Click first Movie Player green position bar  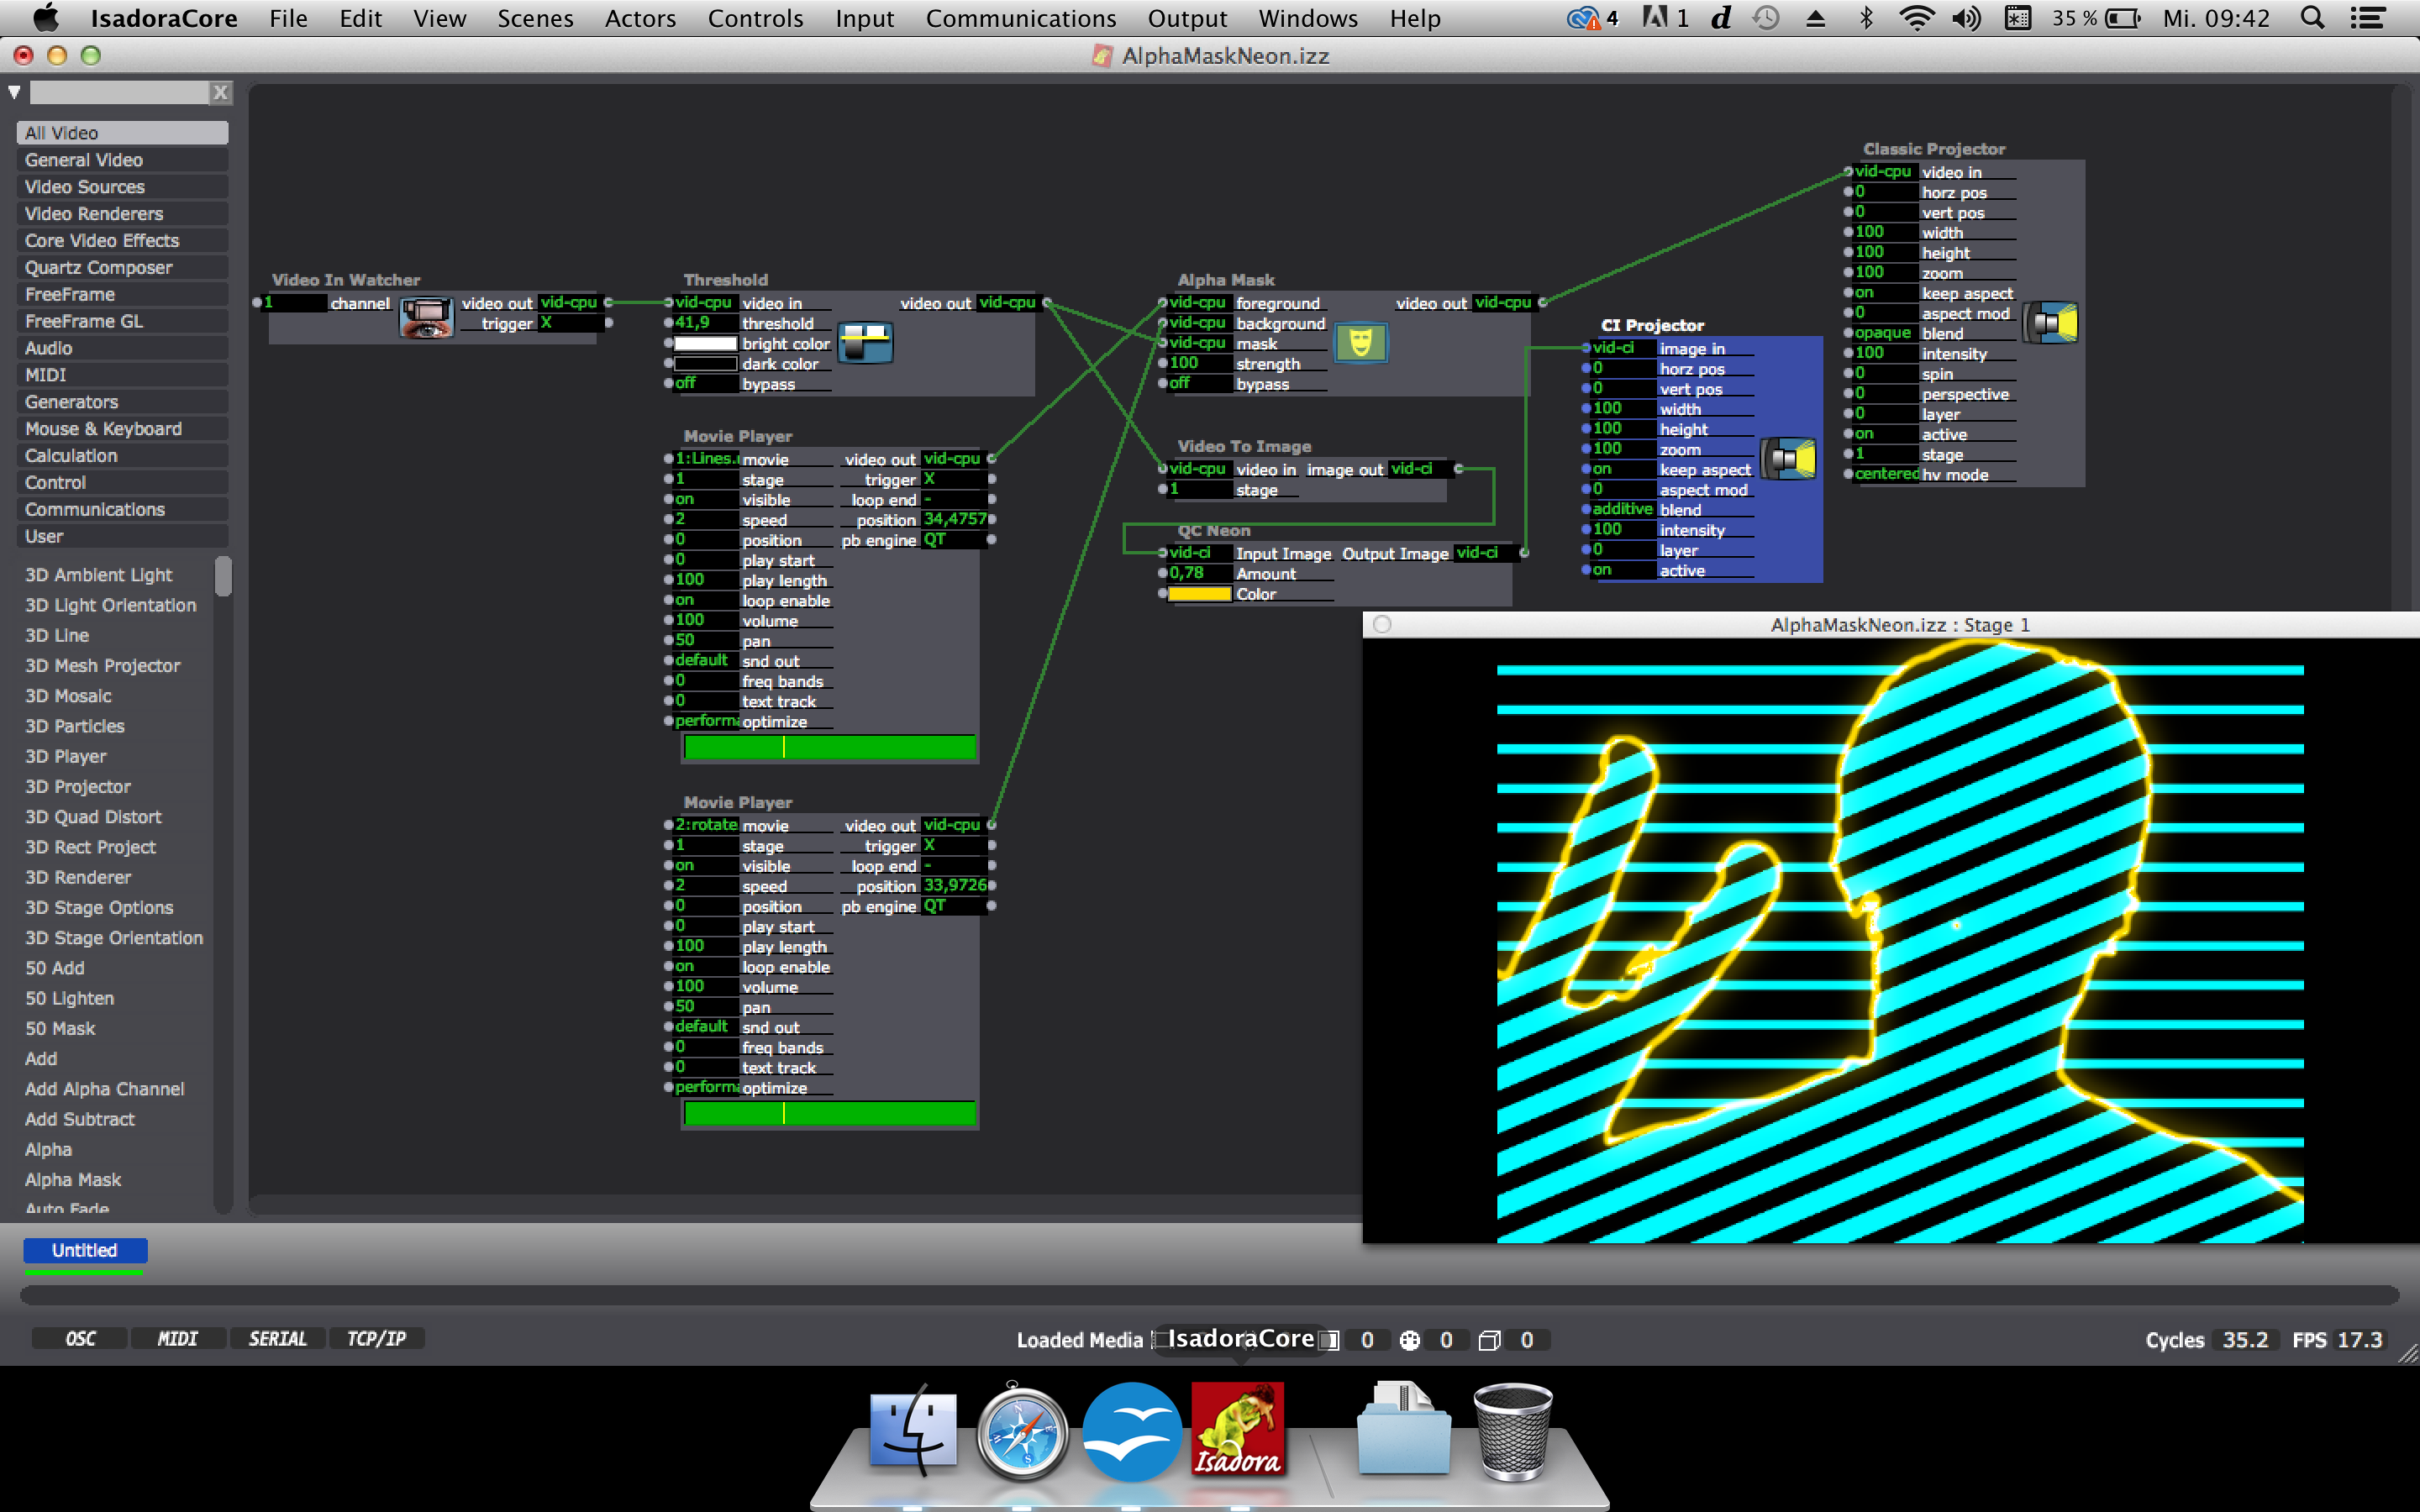point(830,747)
